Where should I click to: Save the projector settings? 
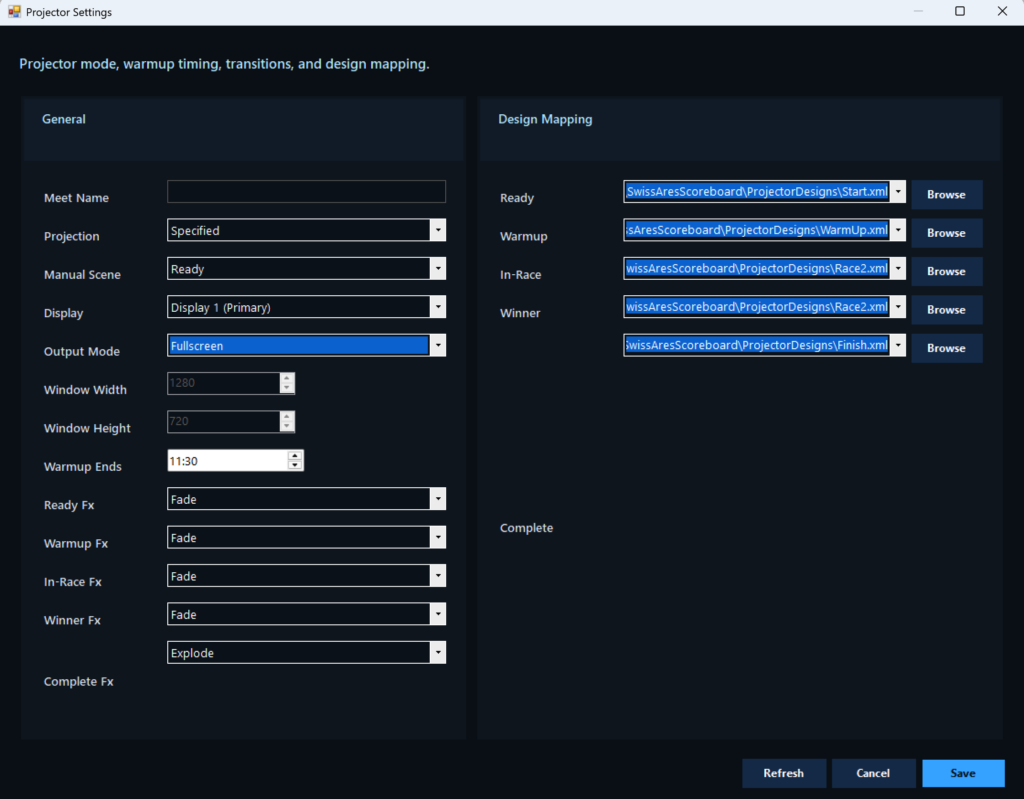(x=963, y=773)
